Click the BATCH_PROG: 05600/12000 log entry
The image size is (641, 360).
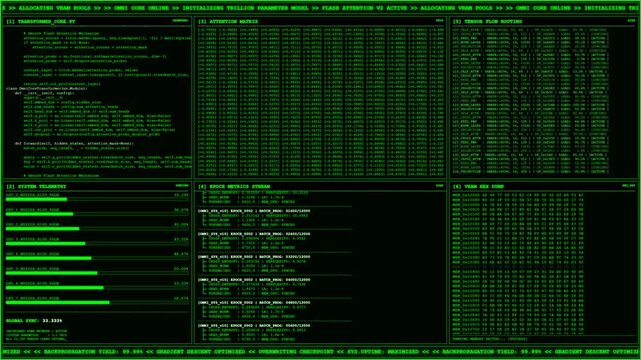pos(254,326)
